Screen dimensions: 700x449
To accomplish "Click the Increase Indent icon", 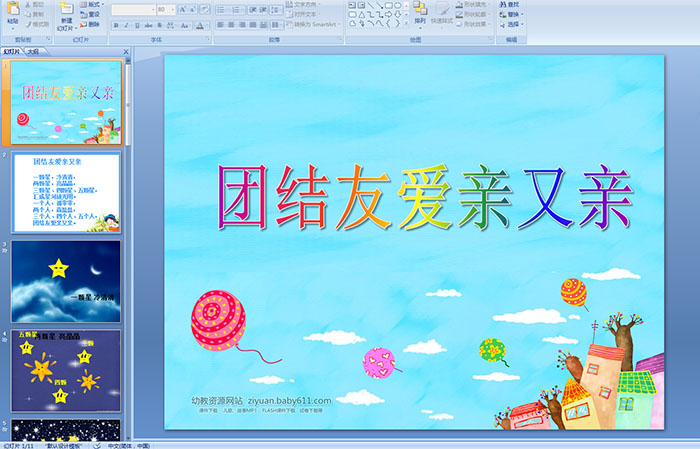I will (x=263, y=10).
